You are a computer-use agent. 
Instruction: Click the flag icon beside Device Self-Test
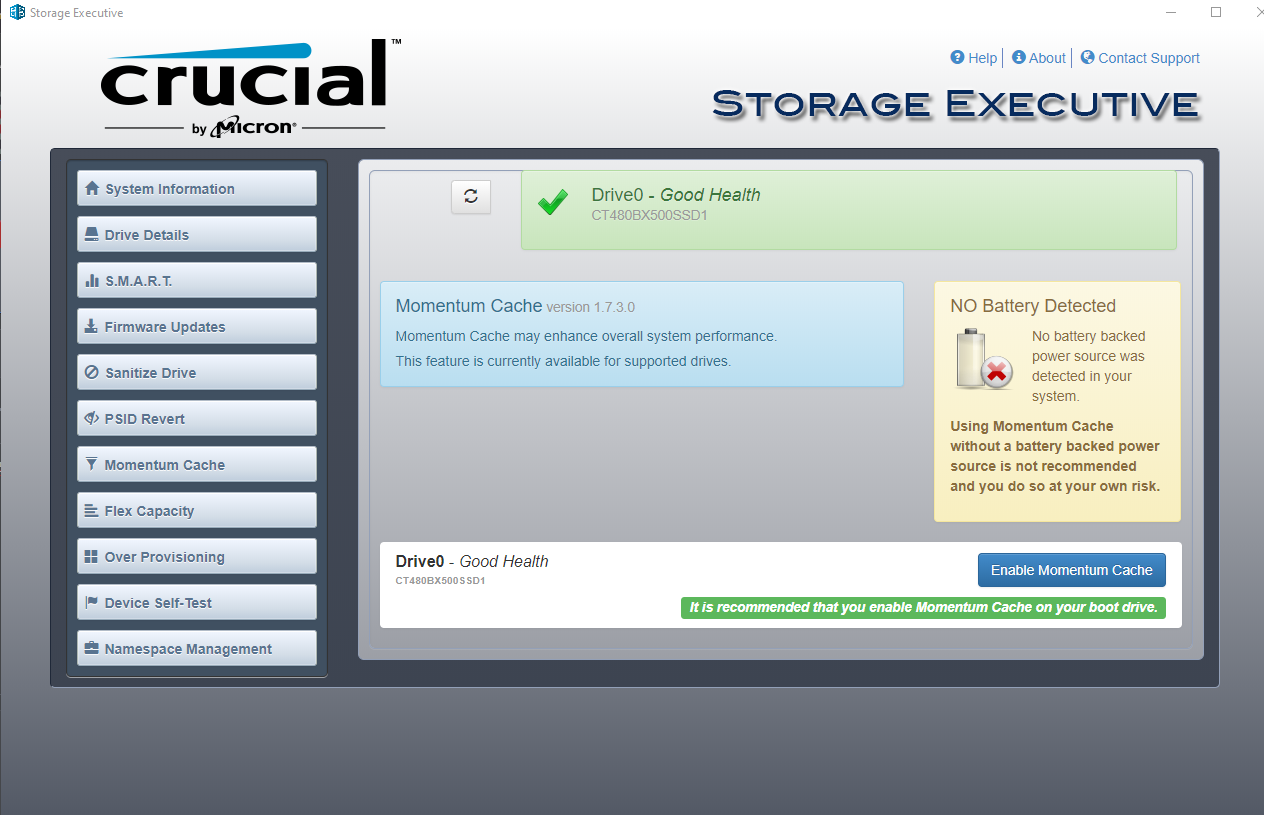coord(92,602)
